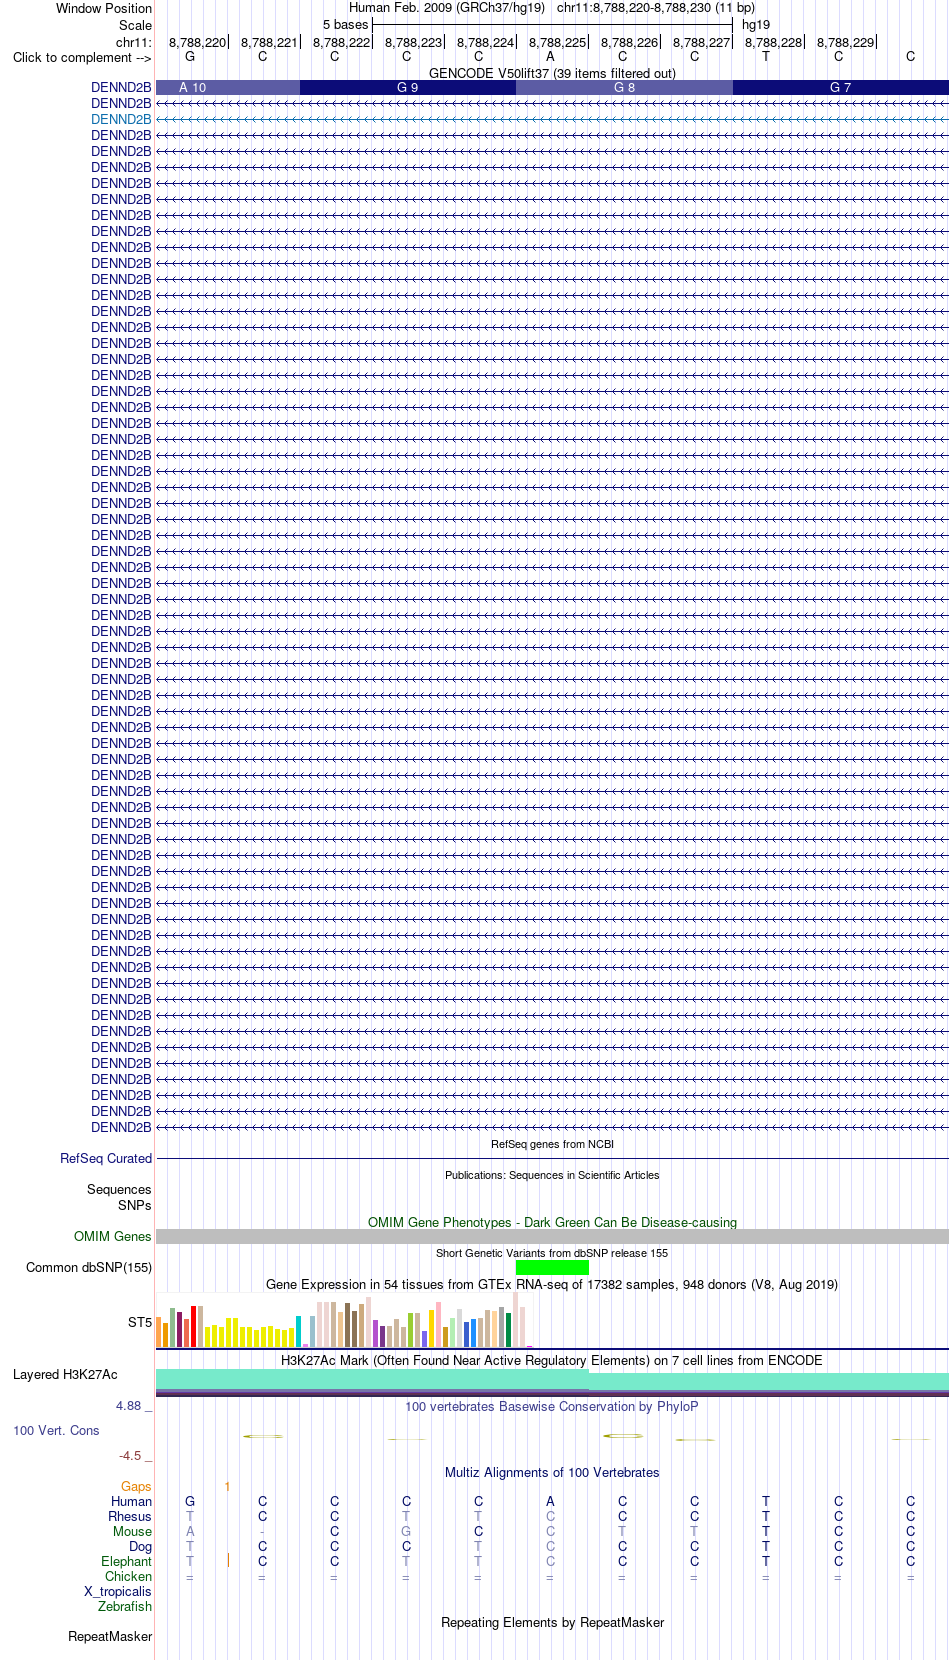Open the OMIM Genes track label
The image size is (950, 1660).
point(113,1236)
